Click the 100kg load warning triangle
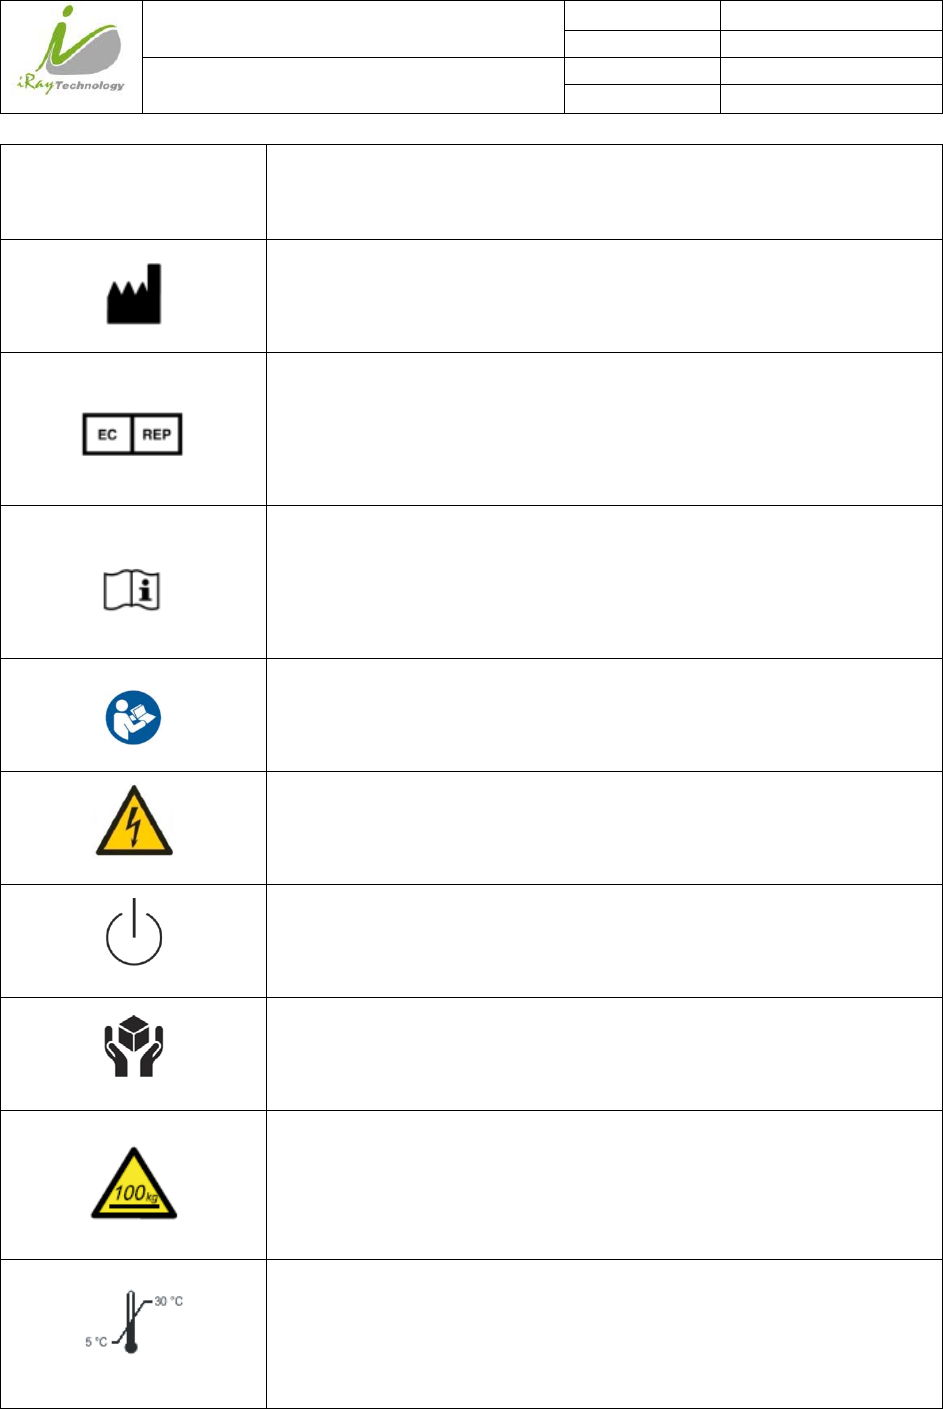943x1409 pixels. pyautogui.click(x=134, y=1186)
